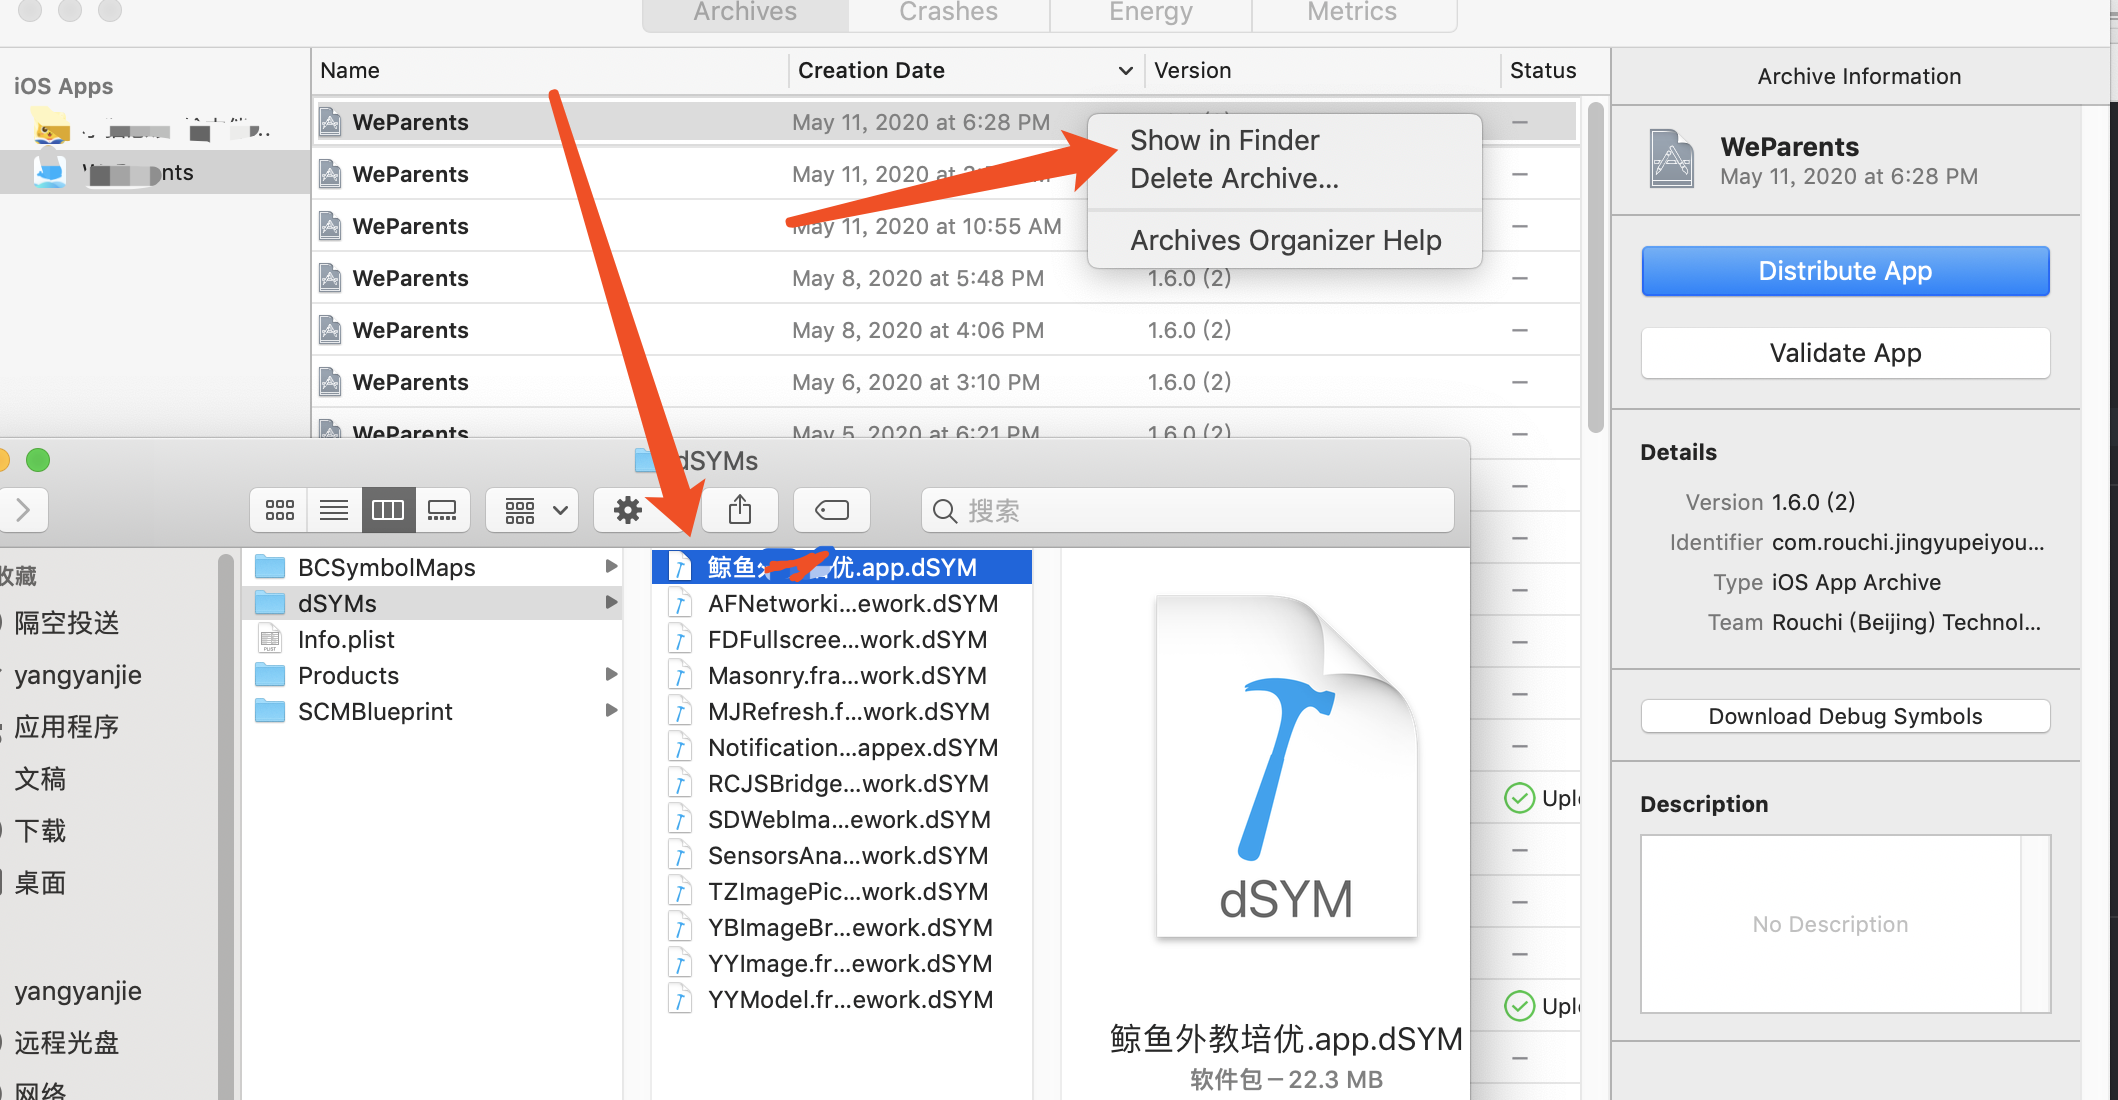2118x1100 pixels.
Task: Click the WeParents archive icon in the list
Action: tap(330, 121)
